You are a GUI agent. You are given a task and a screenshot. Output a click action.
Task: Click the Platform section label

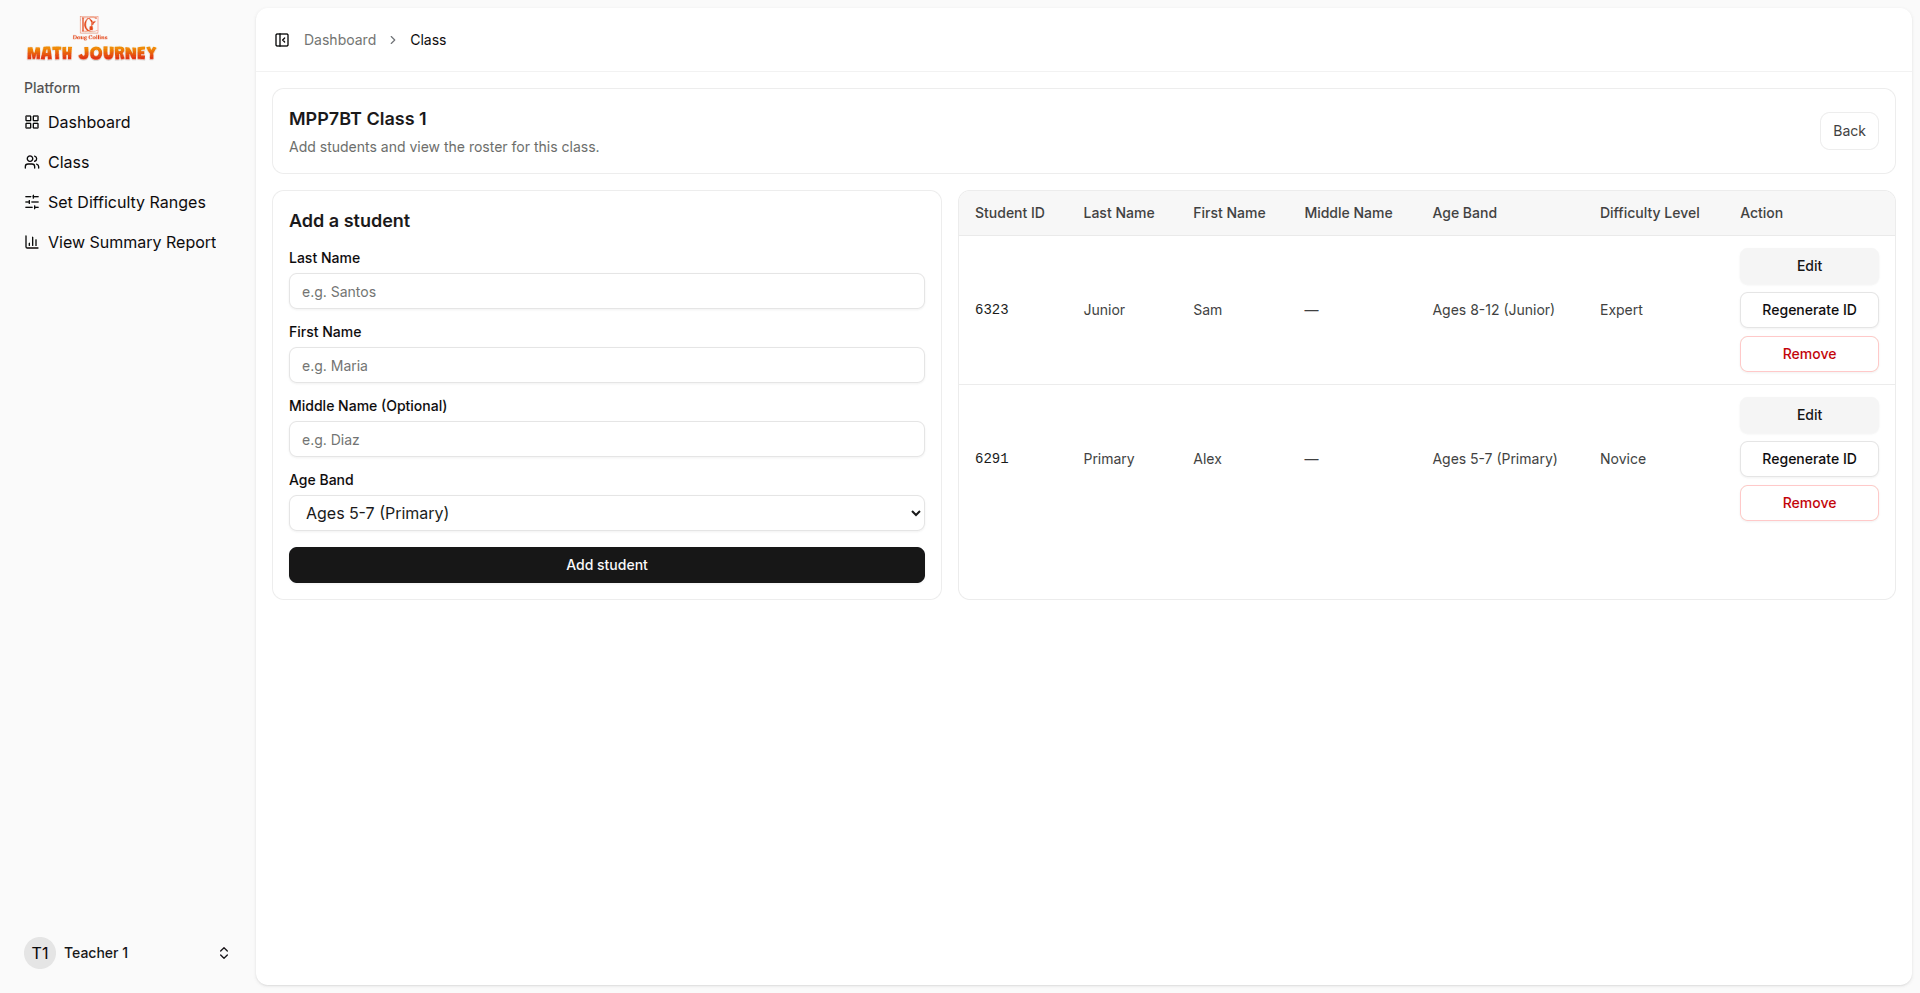(x=52, y=88)
